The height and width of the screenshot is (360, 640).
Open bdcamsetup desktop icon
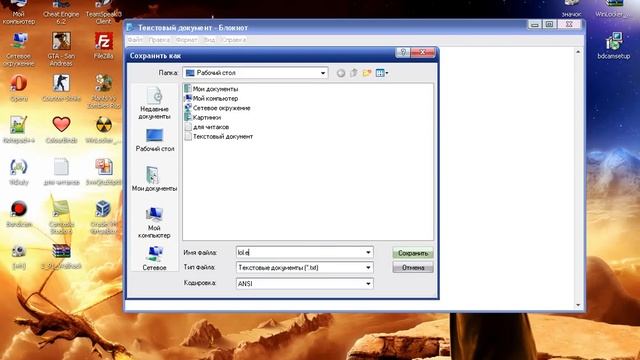click(x=614, y=46)
